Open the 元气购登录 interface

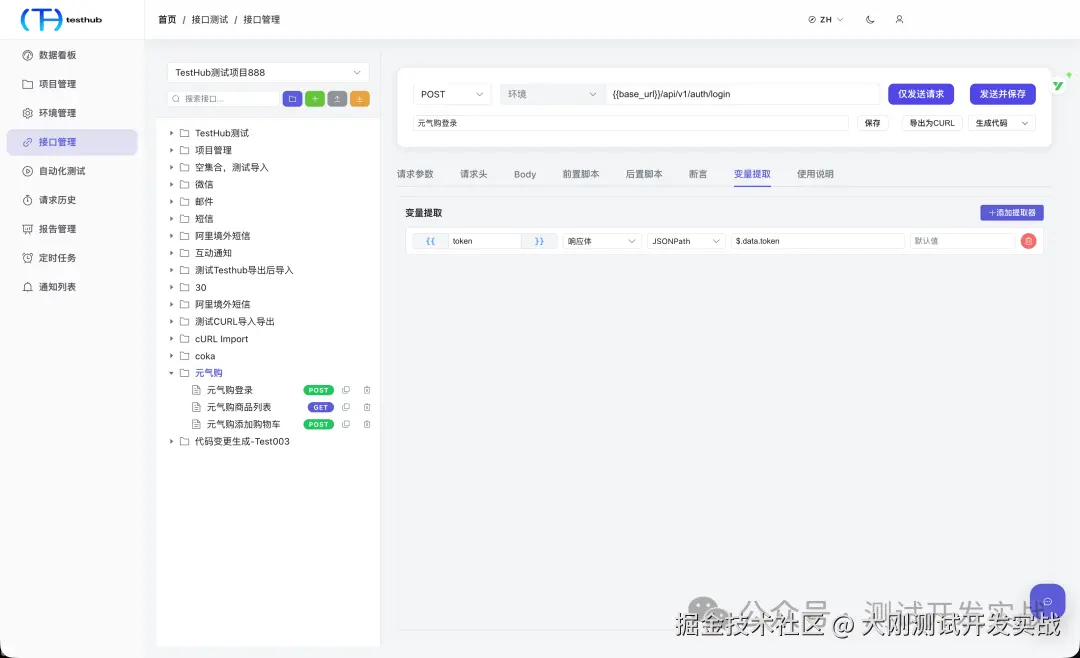229,390
